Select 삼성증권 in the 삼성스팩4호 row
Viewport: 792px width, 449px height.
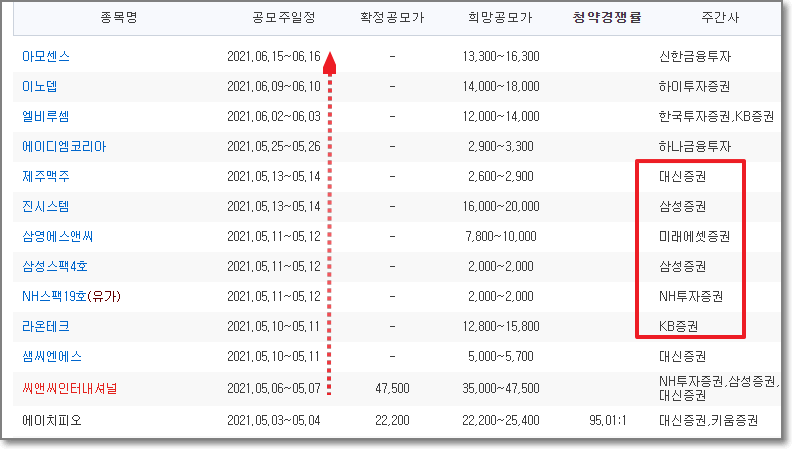[x=682, y=266]
